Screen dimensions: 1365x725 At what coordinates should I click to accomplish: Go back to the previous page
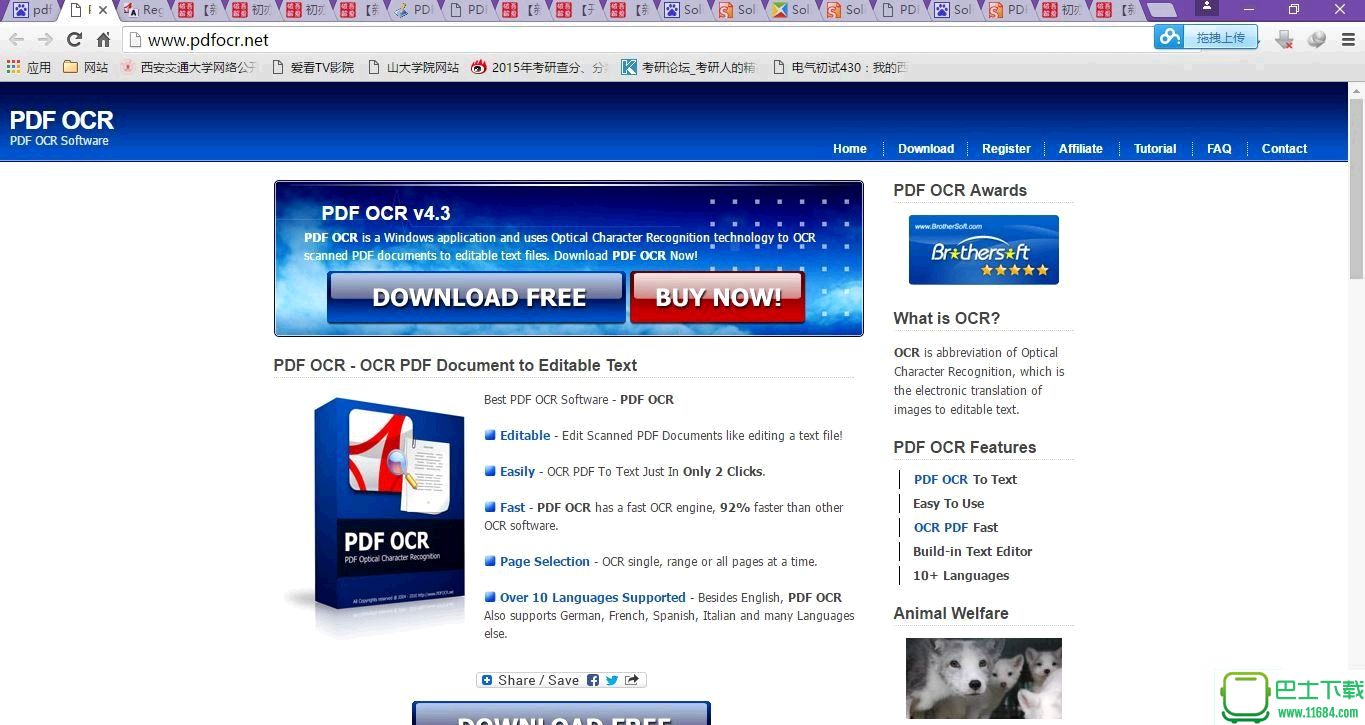[x=16, y=40]
